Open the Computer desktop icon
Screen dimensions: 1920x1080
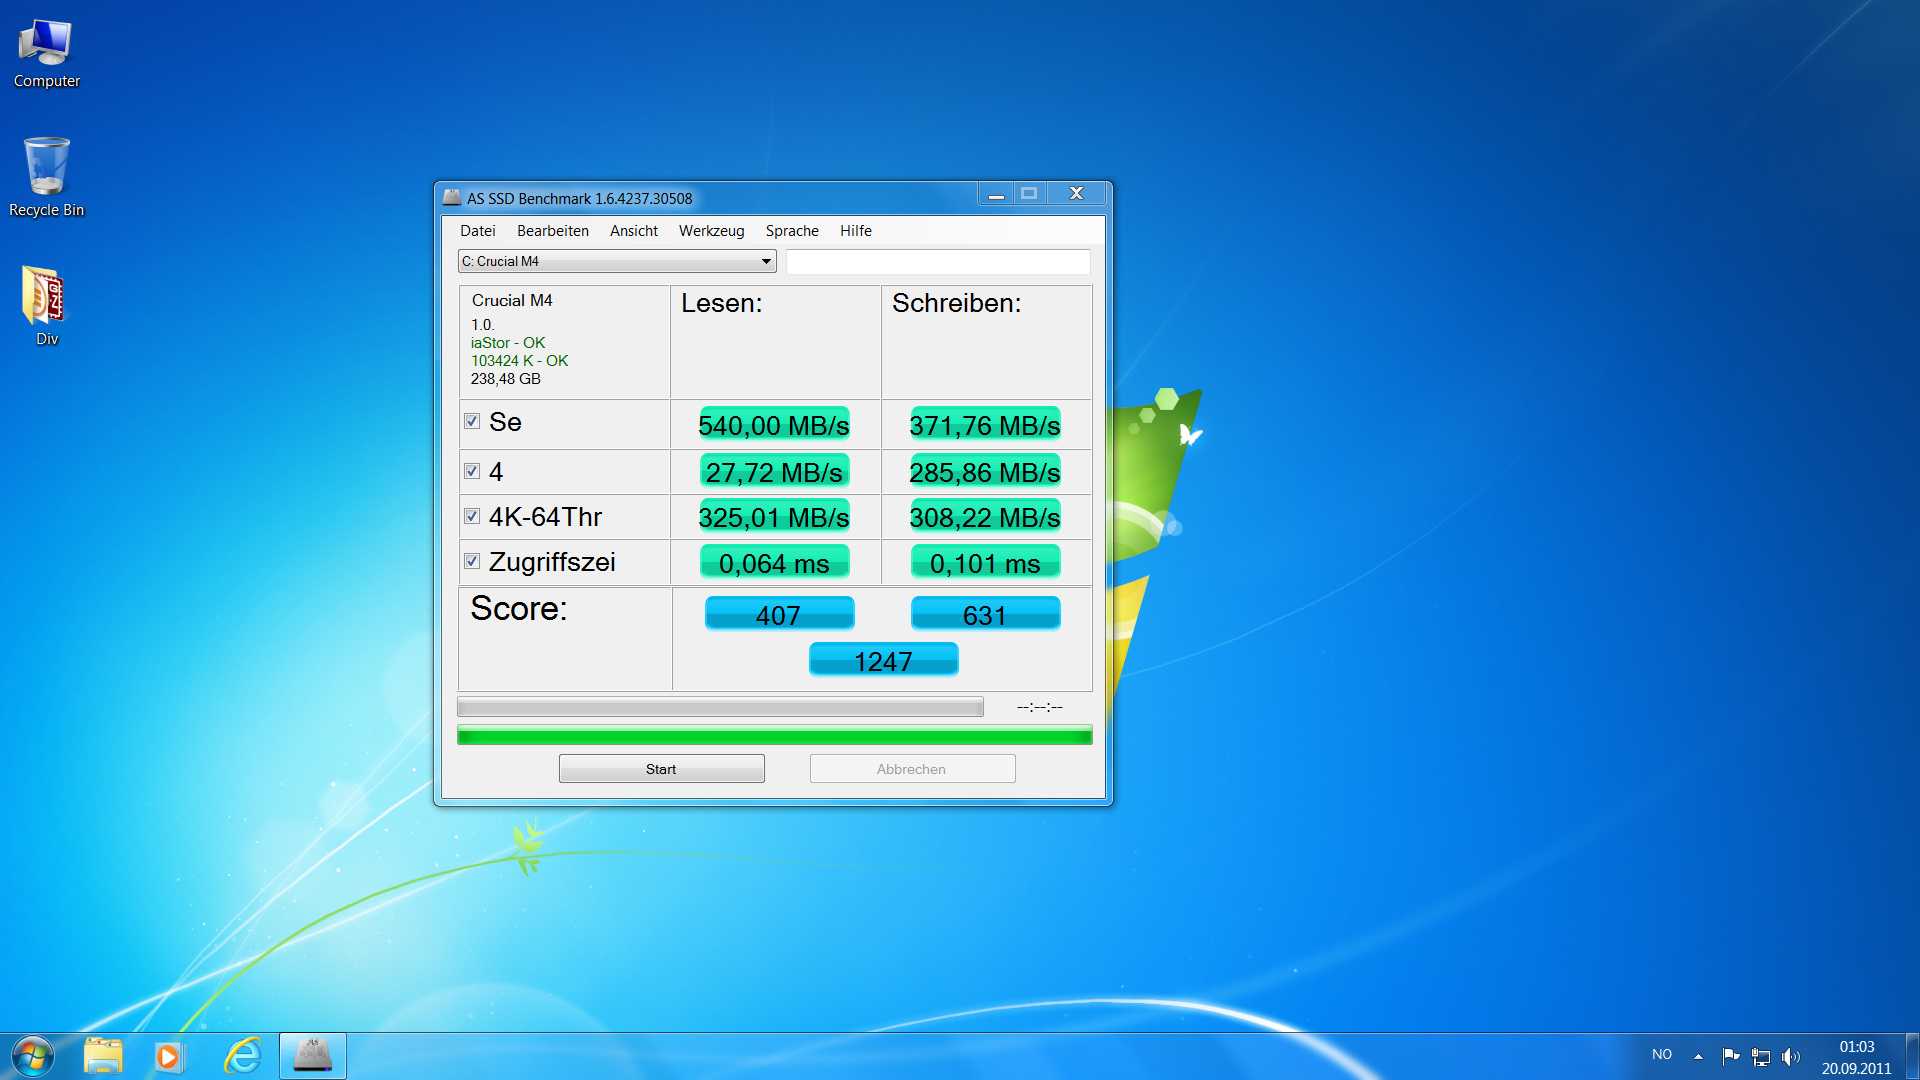point(46,55)
